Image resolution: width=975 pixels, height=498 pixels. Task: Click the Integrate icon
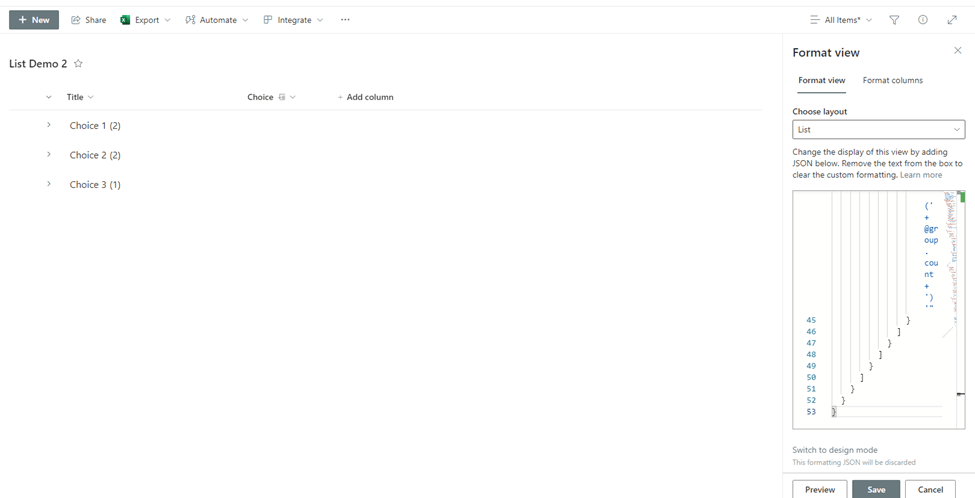tap(268, 20)
